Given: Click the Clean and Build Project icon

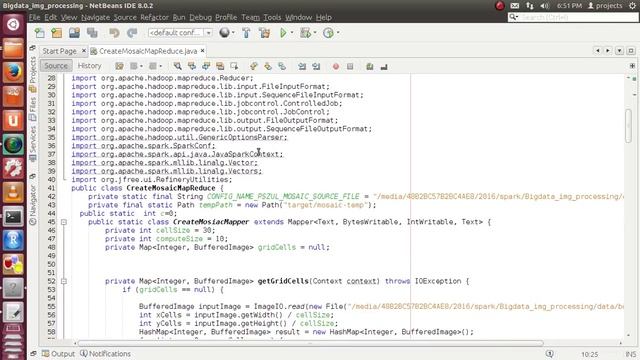Looking at the screenshot, I should [264, 33].
